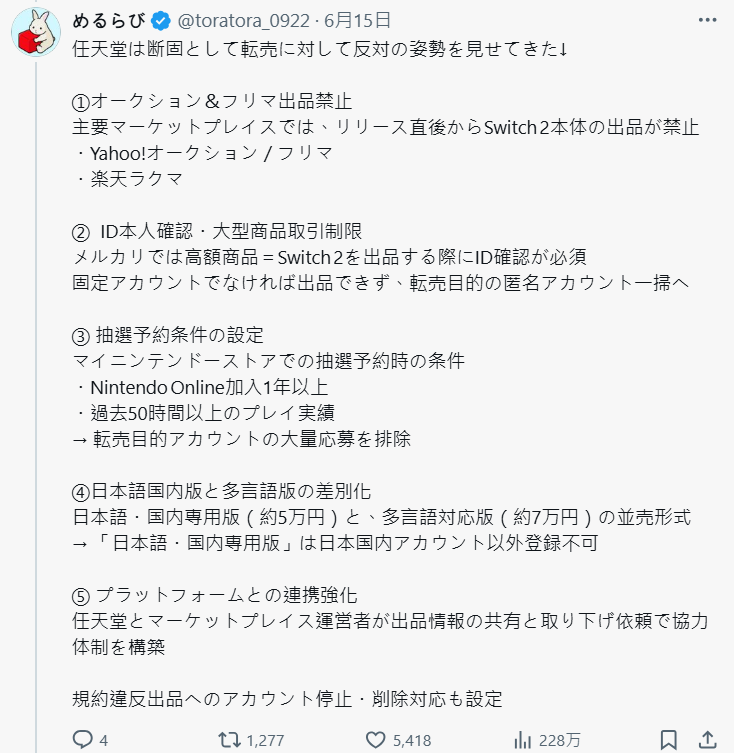This screenshot has height=753, width=734.
Task: Like the post with the heart icon
Action: tap(375, 740)
